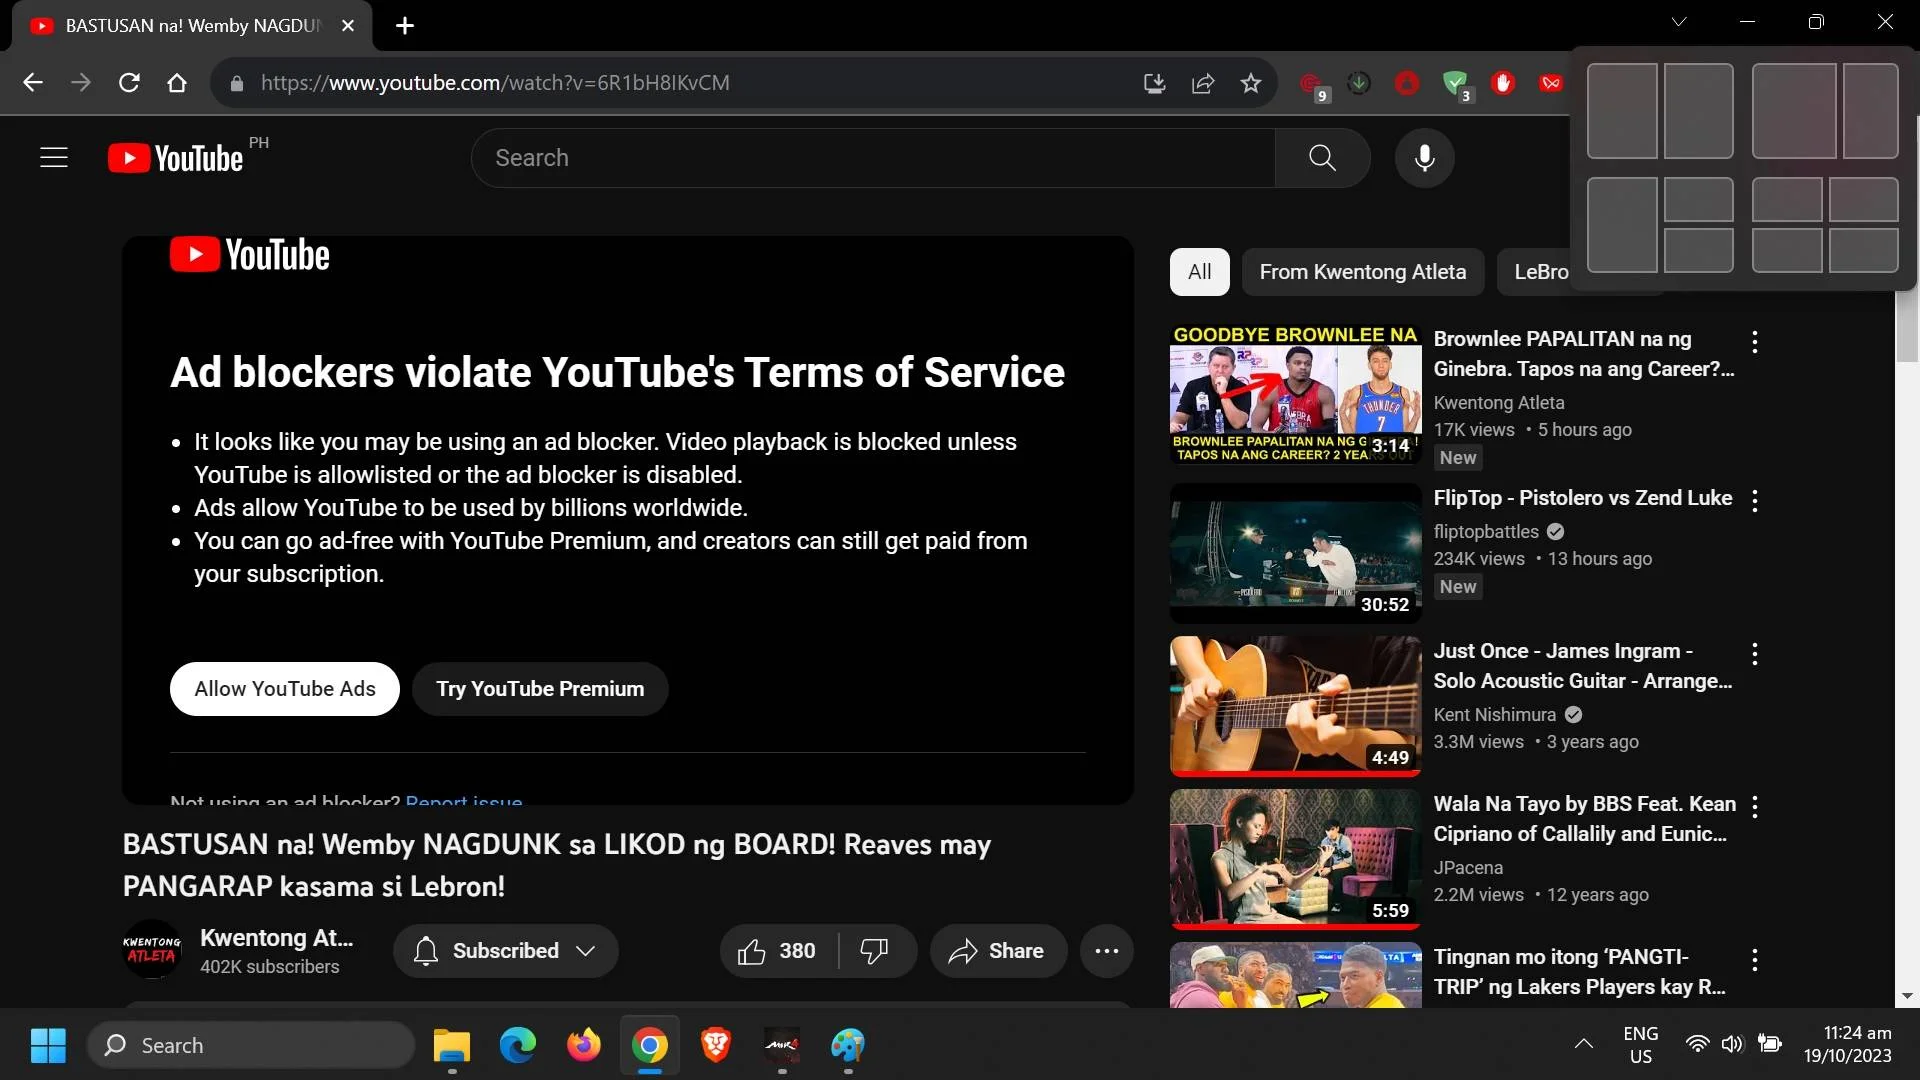Play the FlipTop 30:52 thumbnail
Image resolution: width=1920 pixels, height=1080 pixels.
1296,553
